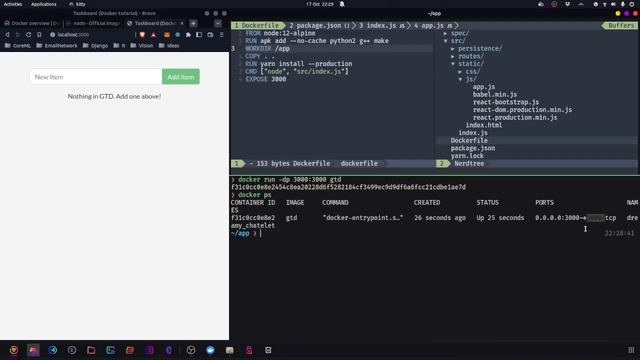Screen dimensions: 640x360
Task: Click the volume icon in system tray
Action: point(613,4)
